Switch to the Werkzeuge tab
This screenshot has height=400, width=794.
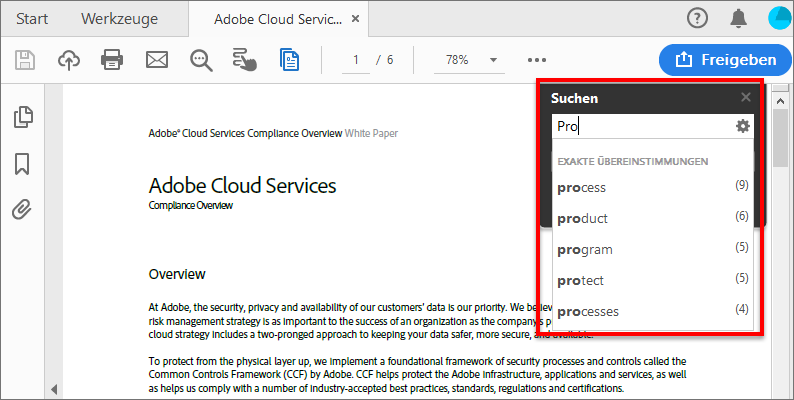pos(118,19)
